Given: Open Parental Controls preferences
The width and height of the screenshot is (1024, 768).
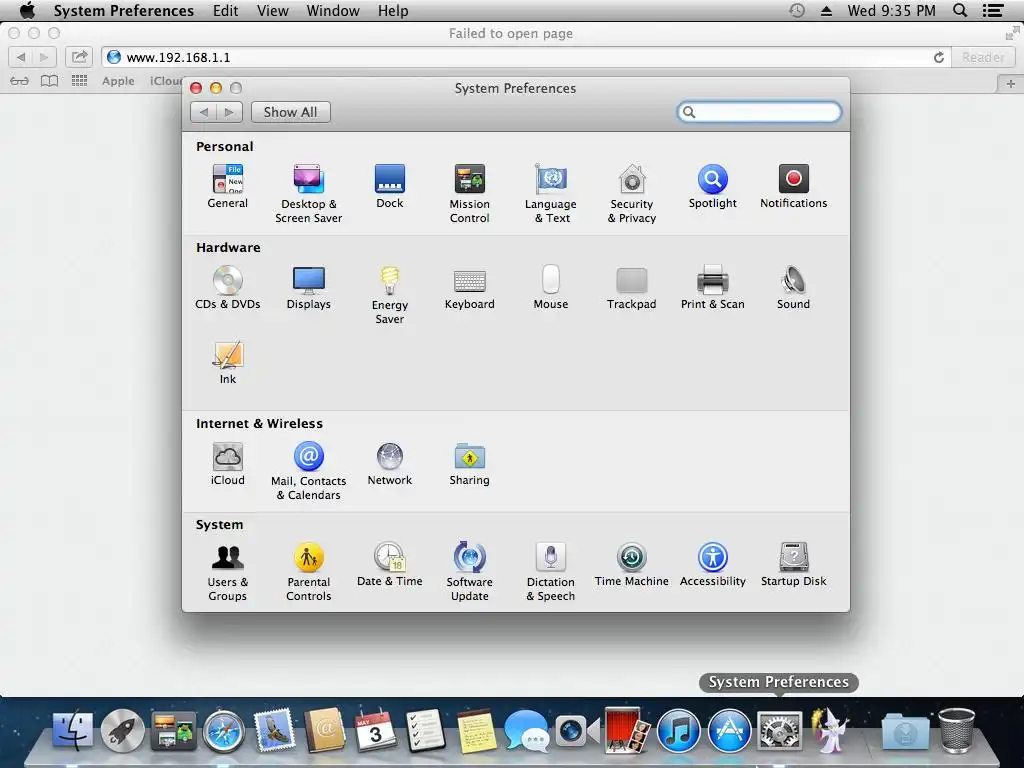Looking at the screenshot, I should (x=308, y=572).
